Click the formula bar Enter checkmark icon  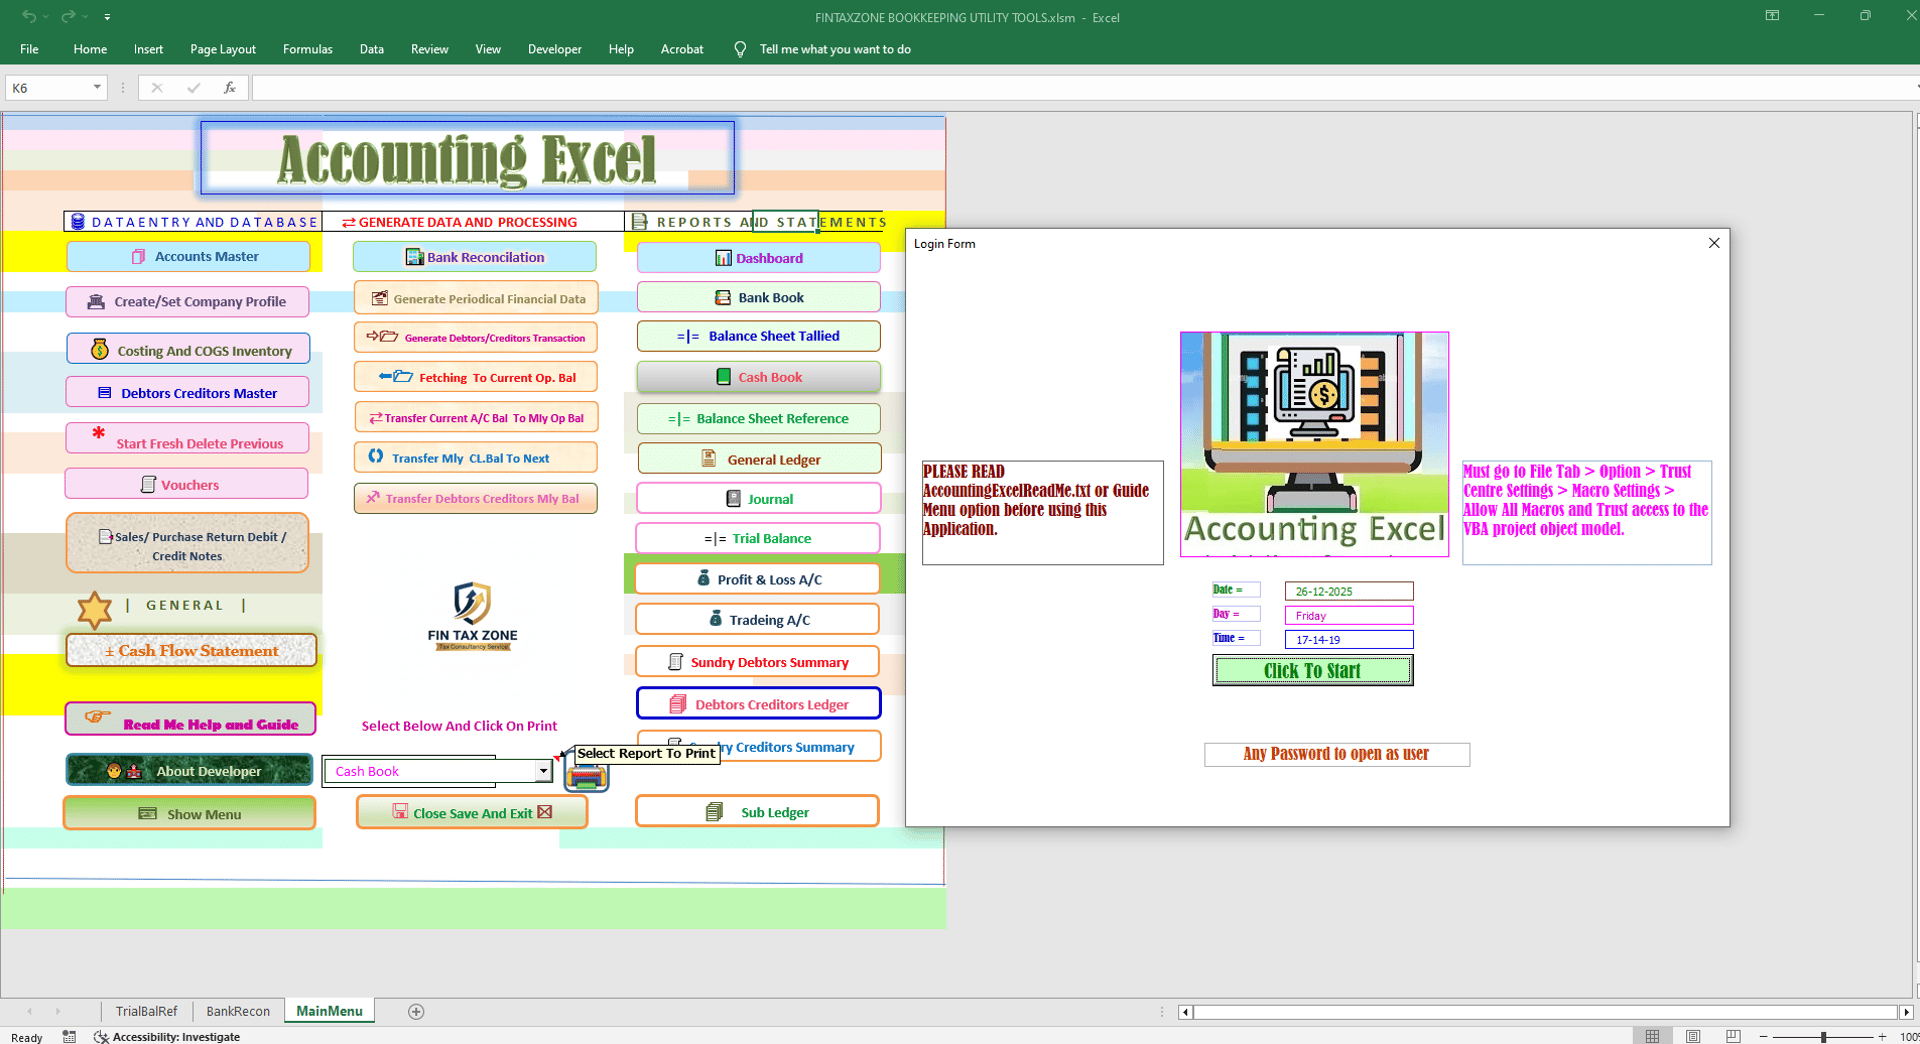pyautogui.click(x=193, y=88)
